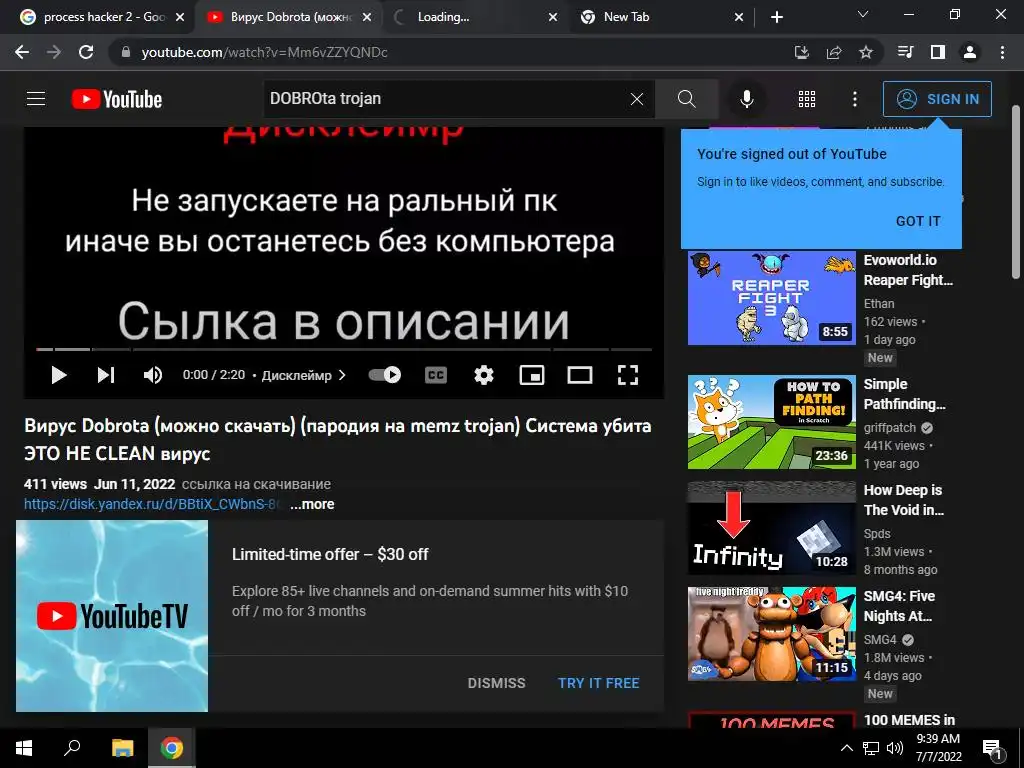Open griffpatch channel name
This screenshot has height=768, width=1024.
[889, 428]
